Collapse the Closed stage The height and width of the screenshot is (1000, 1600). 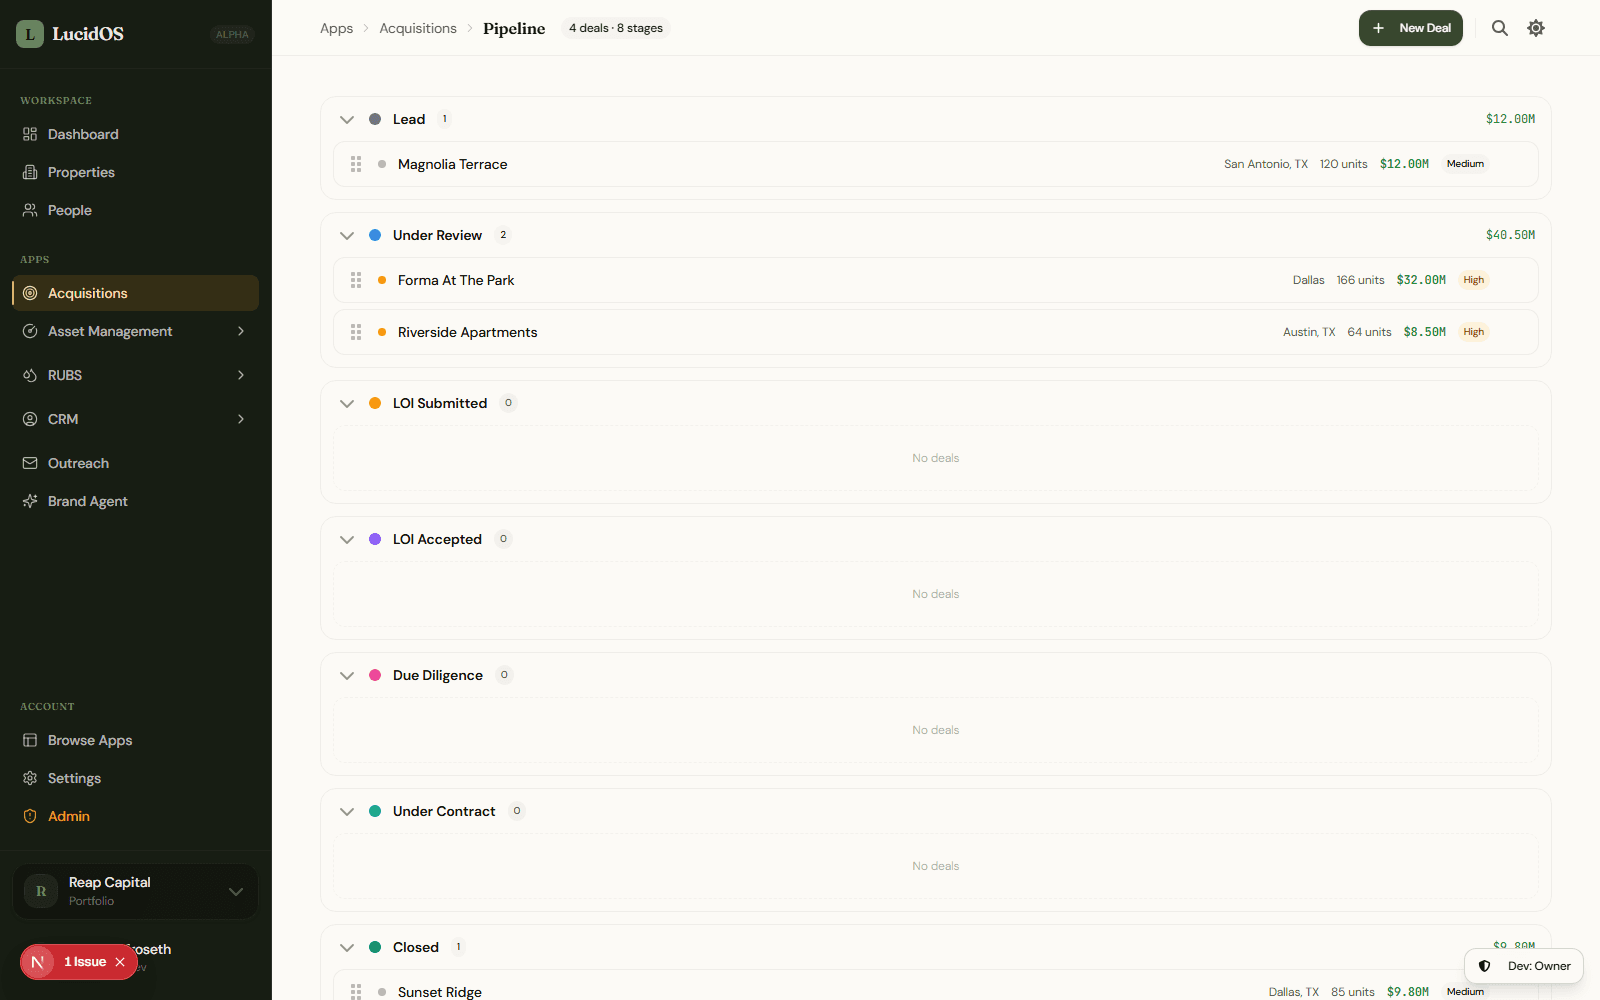347,947
